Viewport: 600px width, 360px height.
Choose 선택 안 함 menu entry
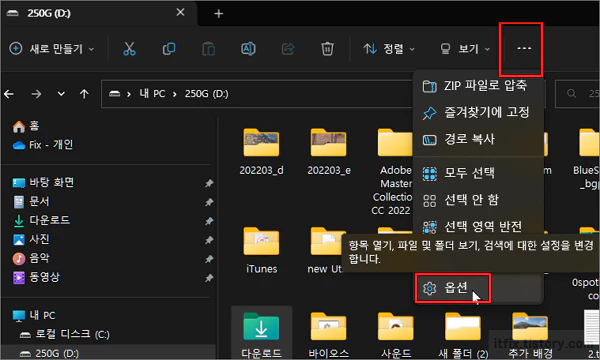[x=478, y=200]
